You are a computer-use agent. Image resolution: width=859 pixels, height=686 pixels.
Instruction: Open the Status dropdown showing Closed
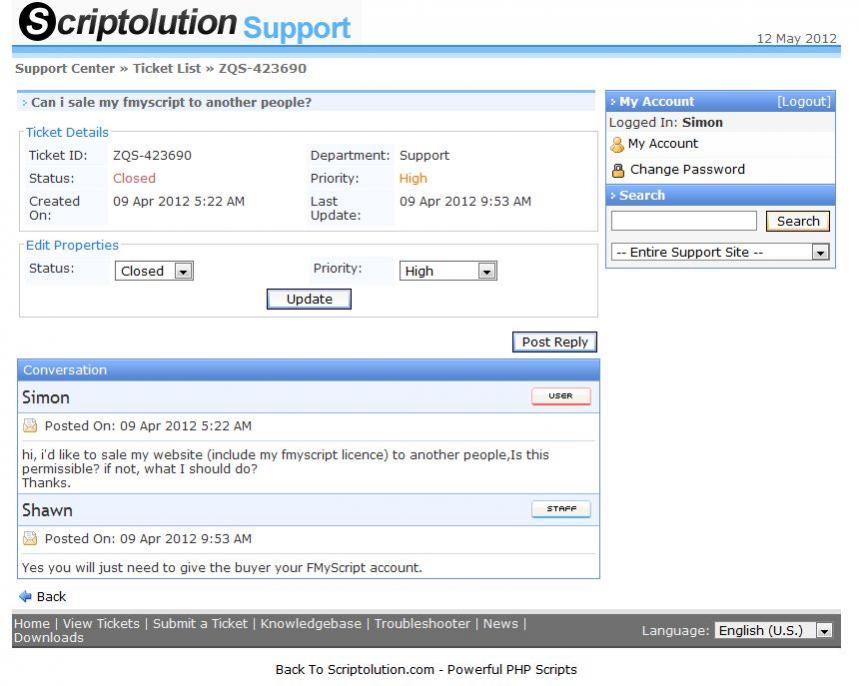tap(154, 271)
